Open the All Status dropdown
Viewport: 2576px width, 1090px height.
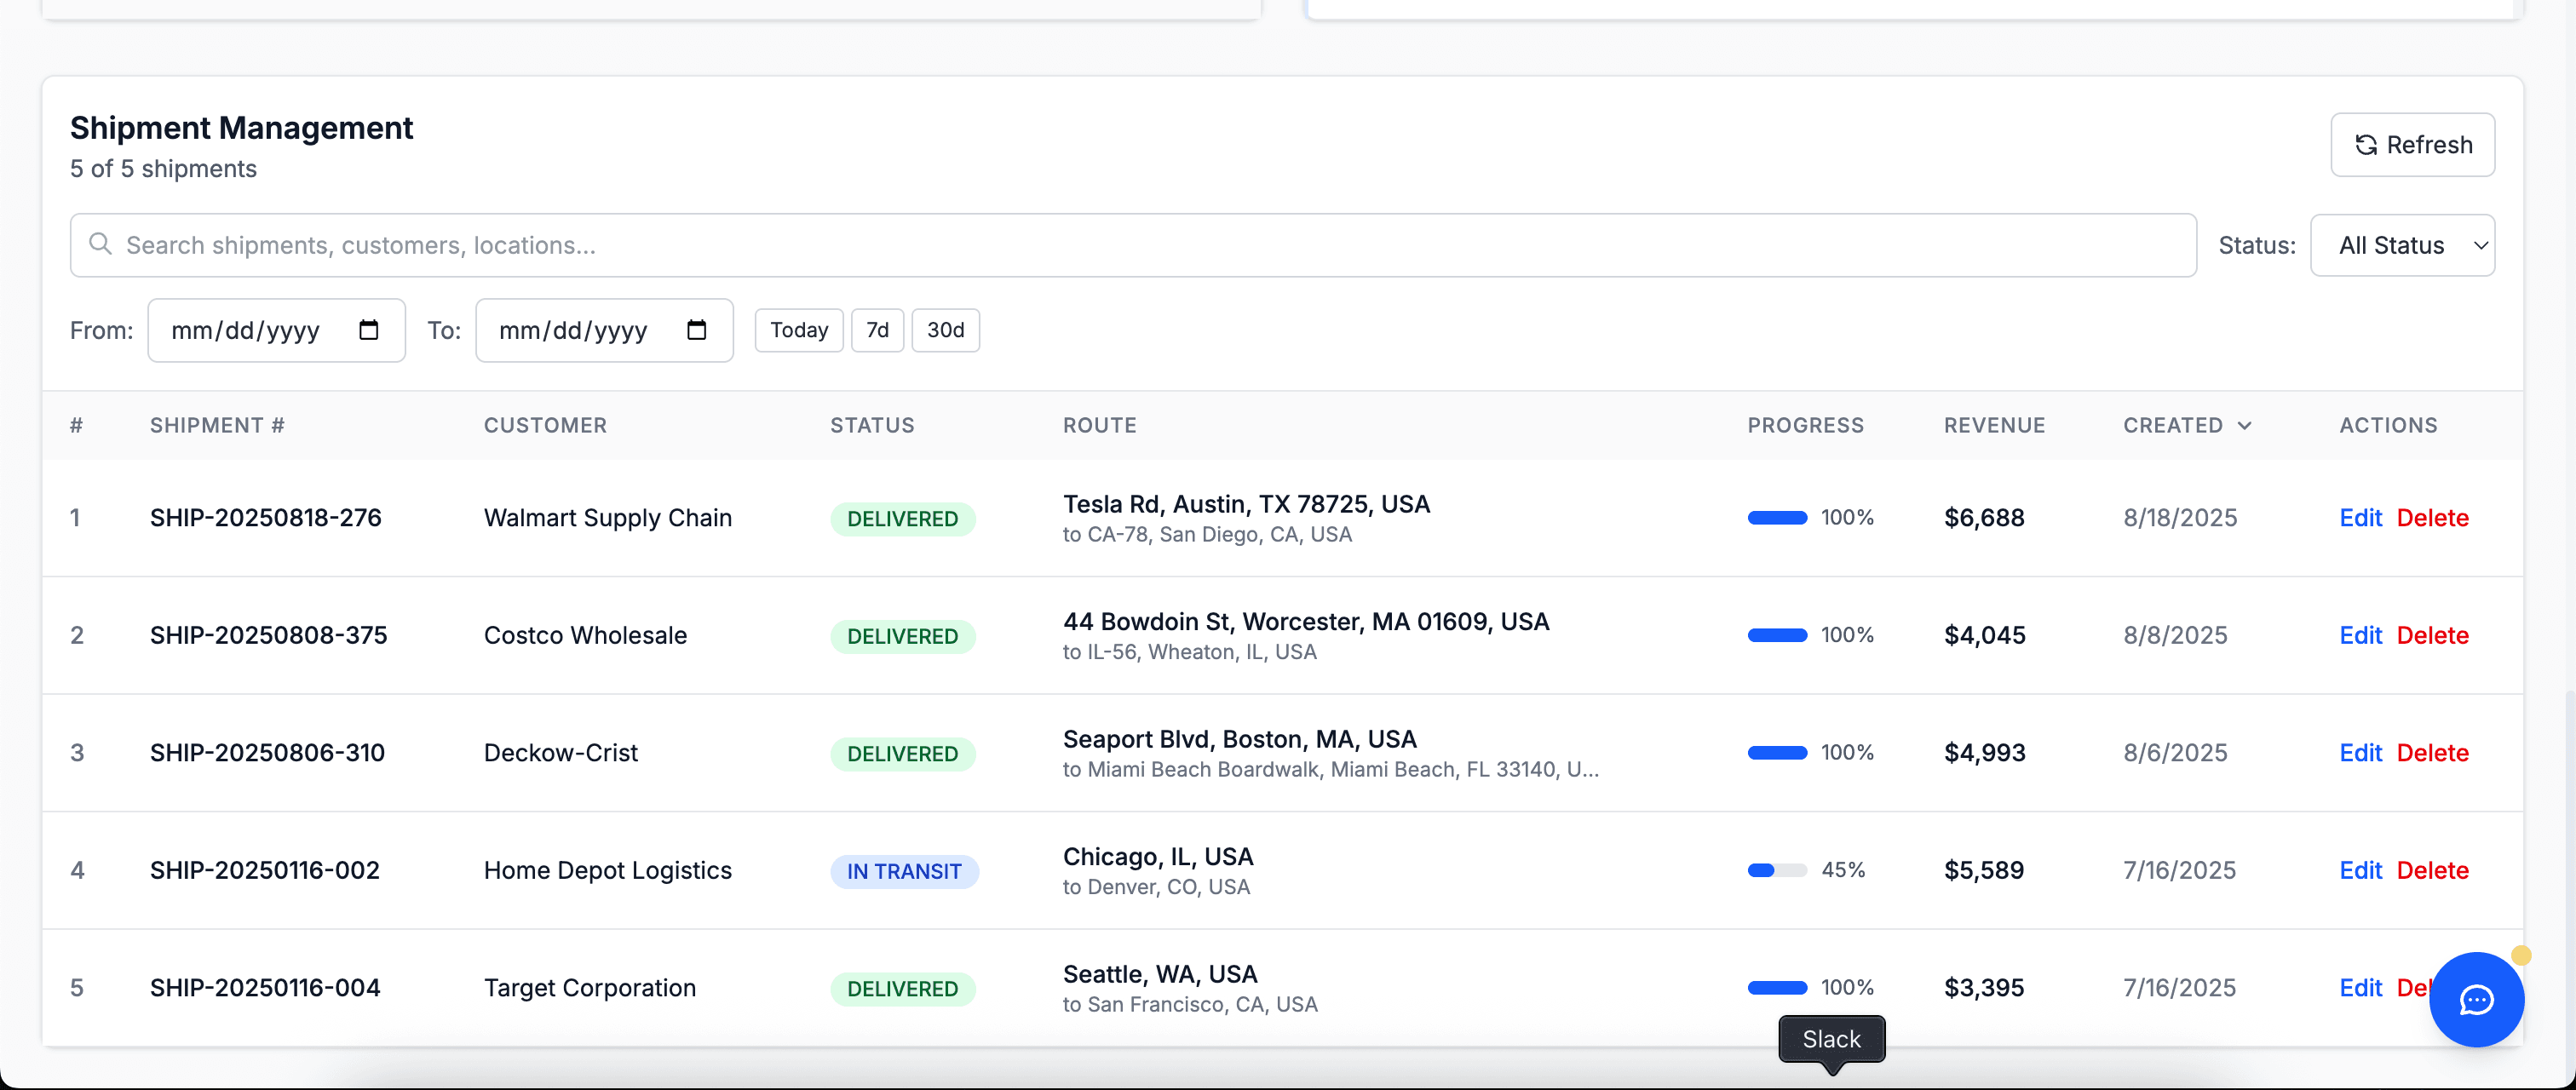tap(2403, 244)
